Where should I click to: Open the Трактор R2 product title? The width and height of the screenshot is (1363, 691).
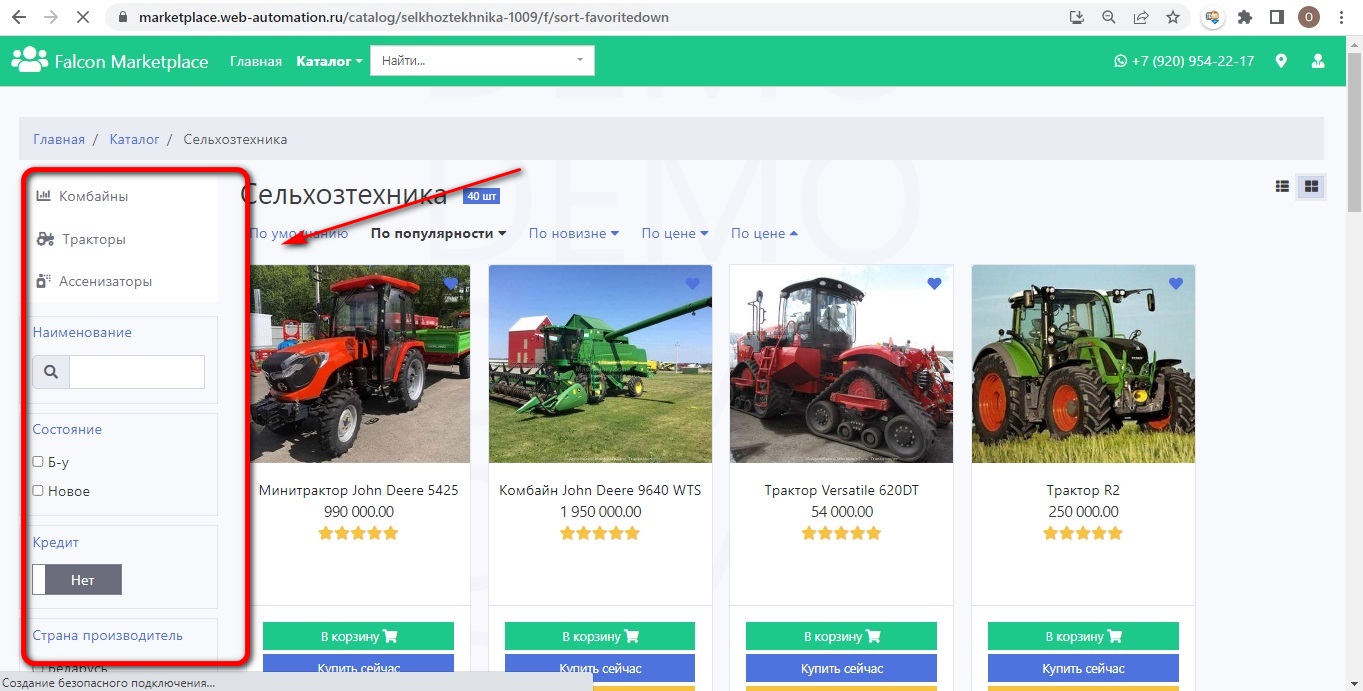pyautogui.click(x=1083, y=490)
